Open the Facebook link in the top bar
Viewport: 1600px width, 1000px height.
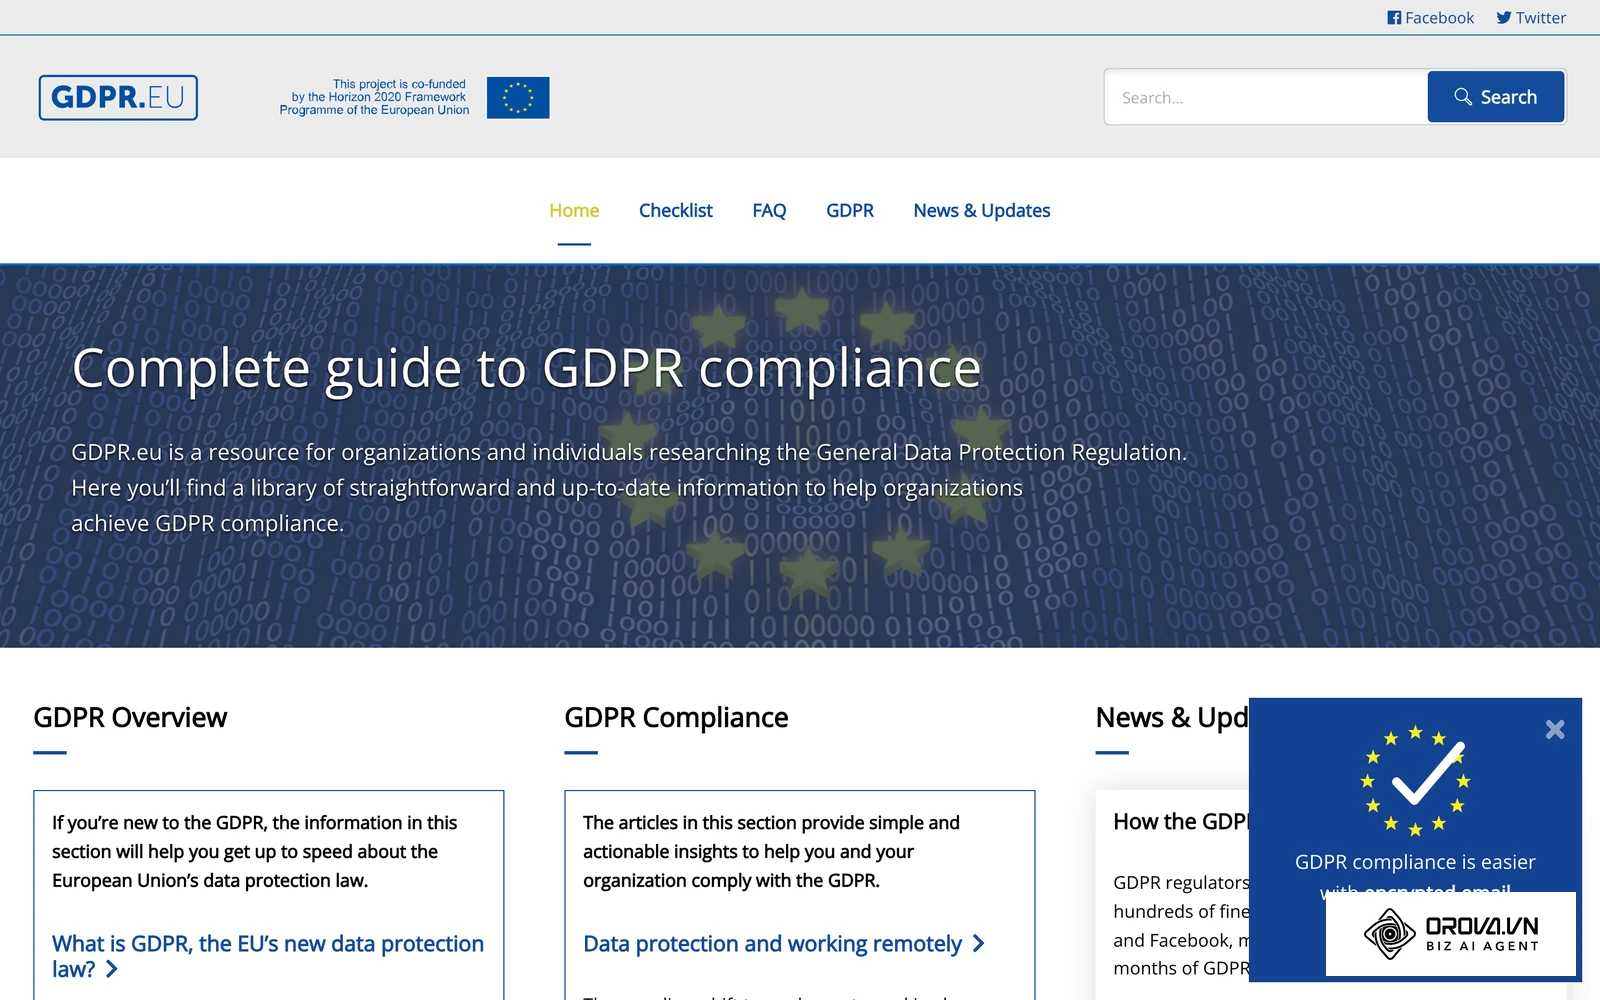1430,18
